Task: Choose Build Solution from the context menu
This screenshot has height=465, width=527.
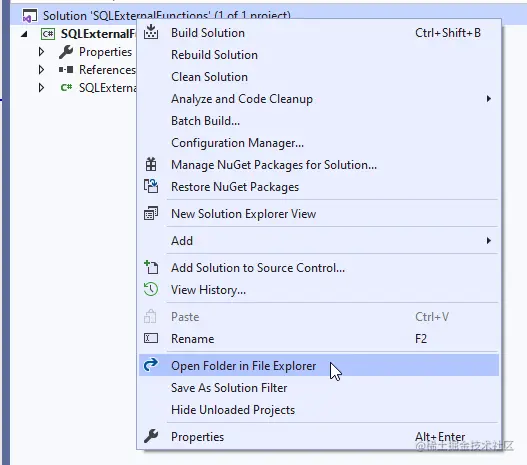Action: 319,33
